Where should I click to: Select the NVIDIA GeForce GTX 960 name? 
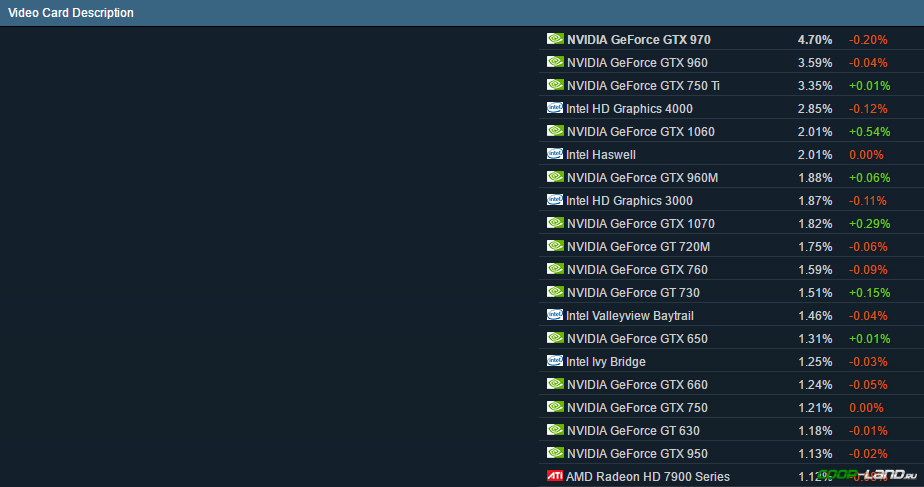637,63
